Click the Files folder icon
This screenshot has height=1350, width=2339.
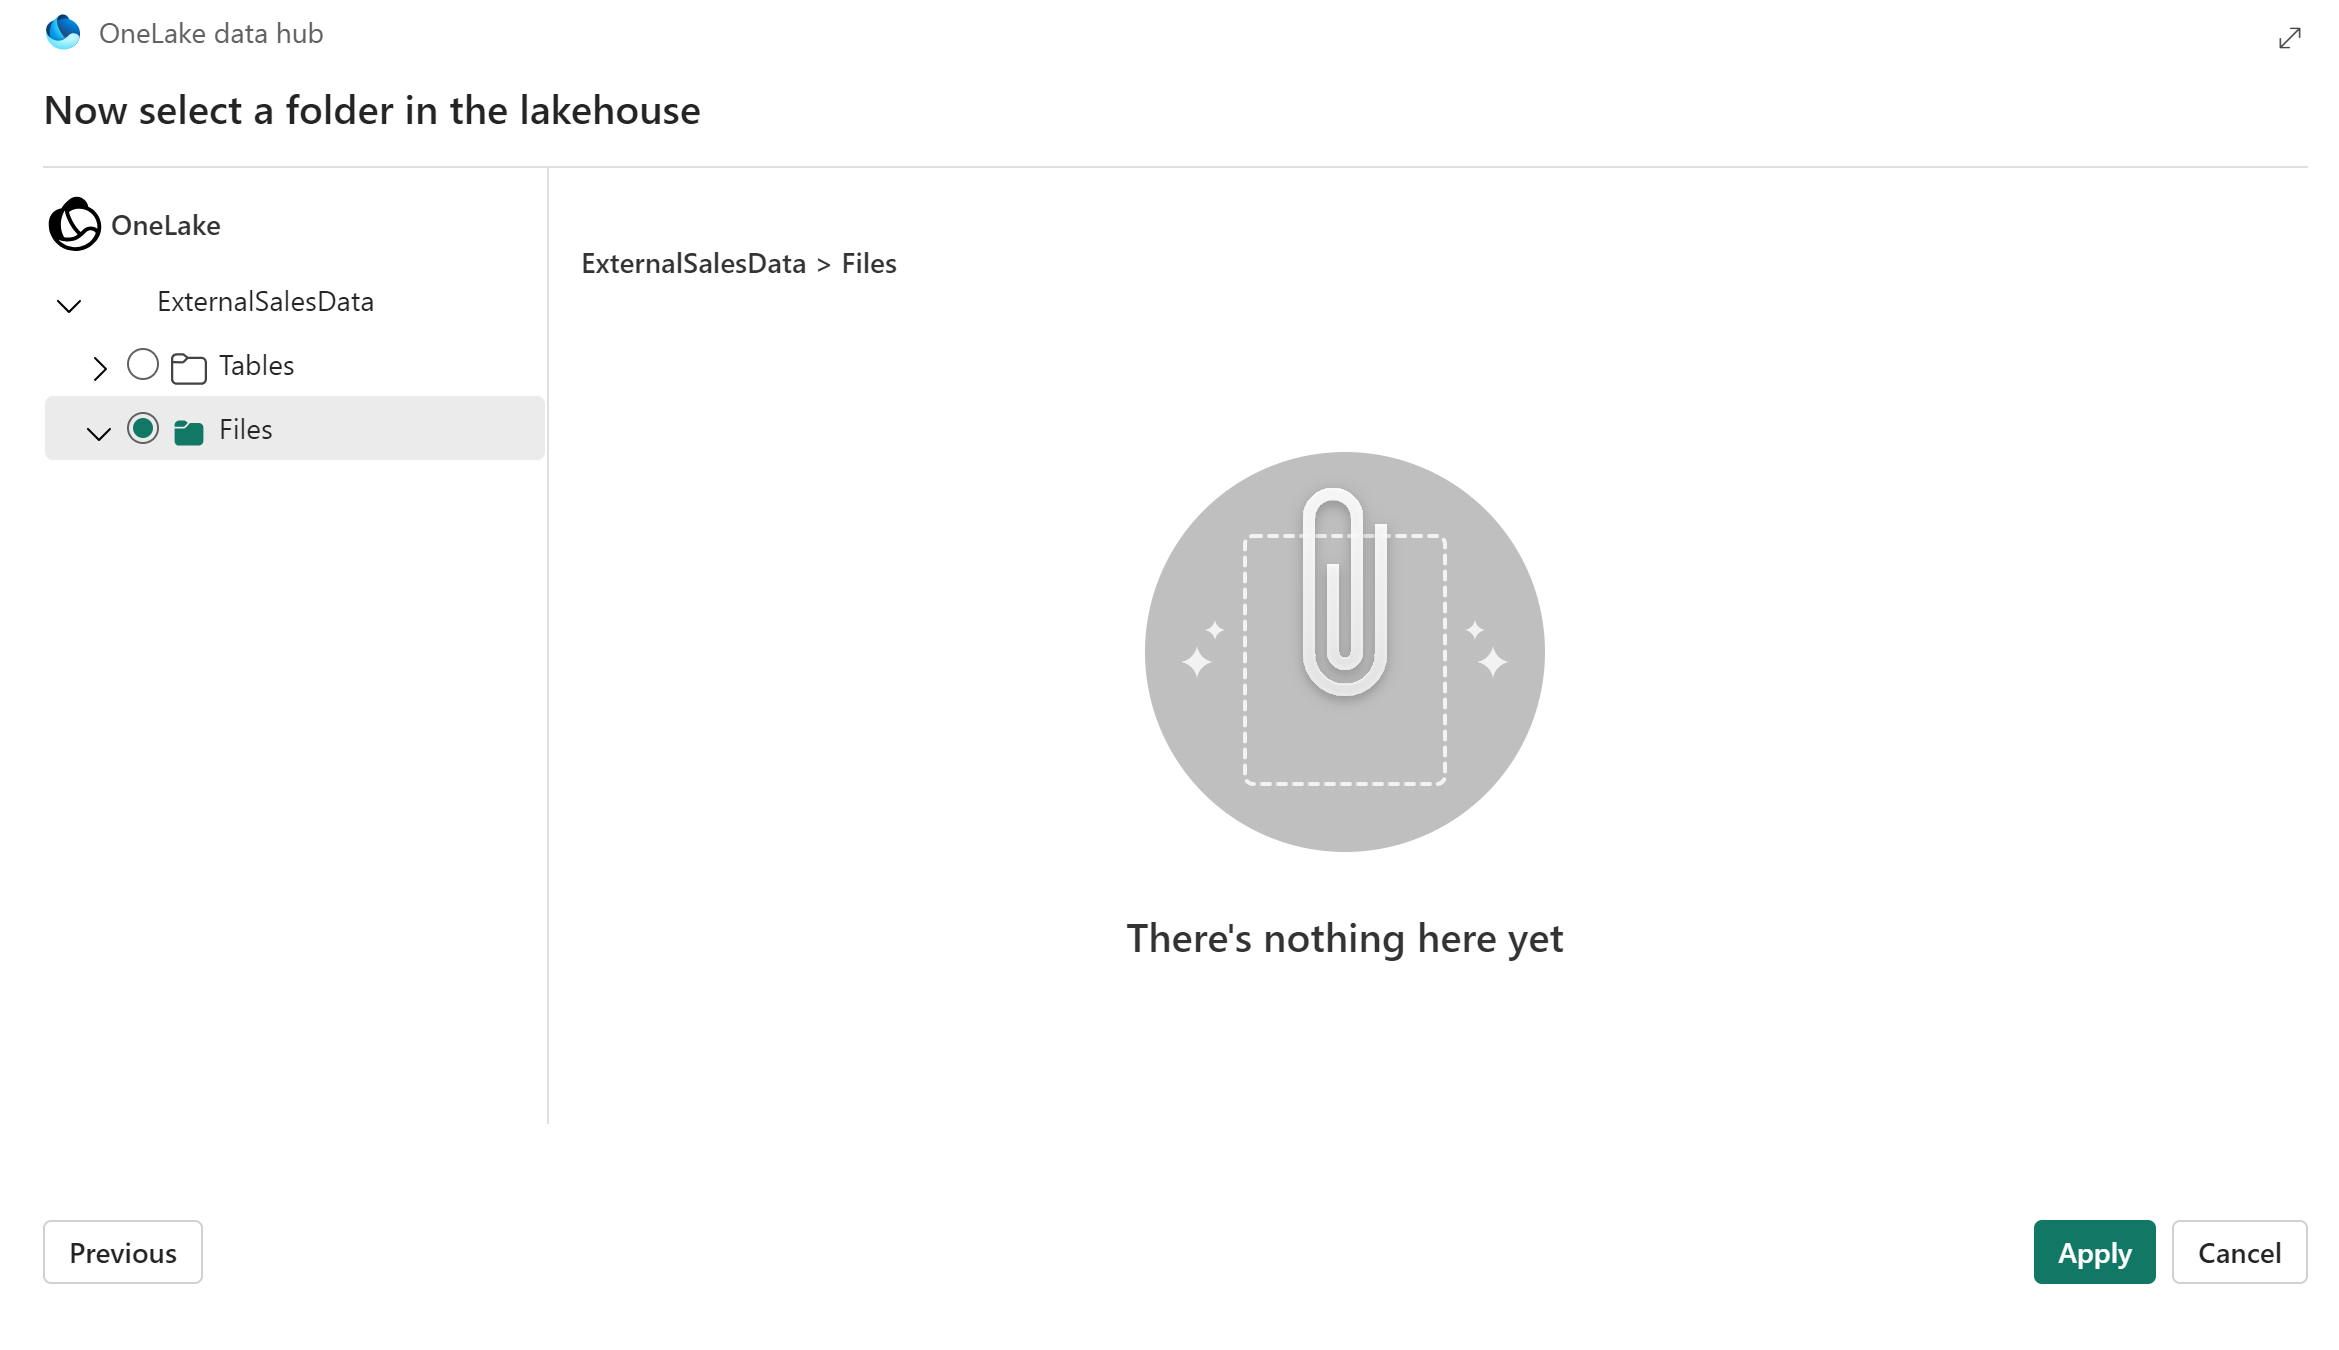188,429
